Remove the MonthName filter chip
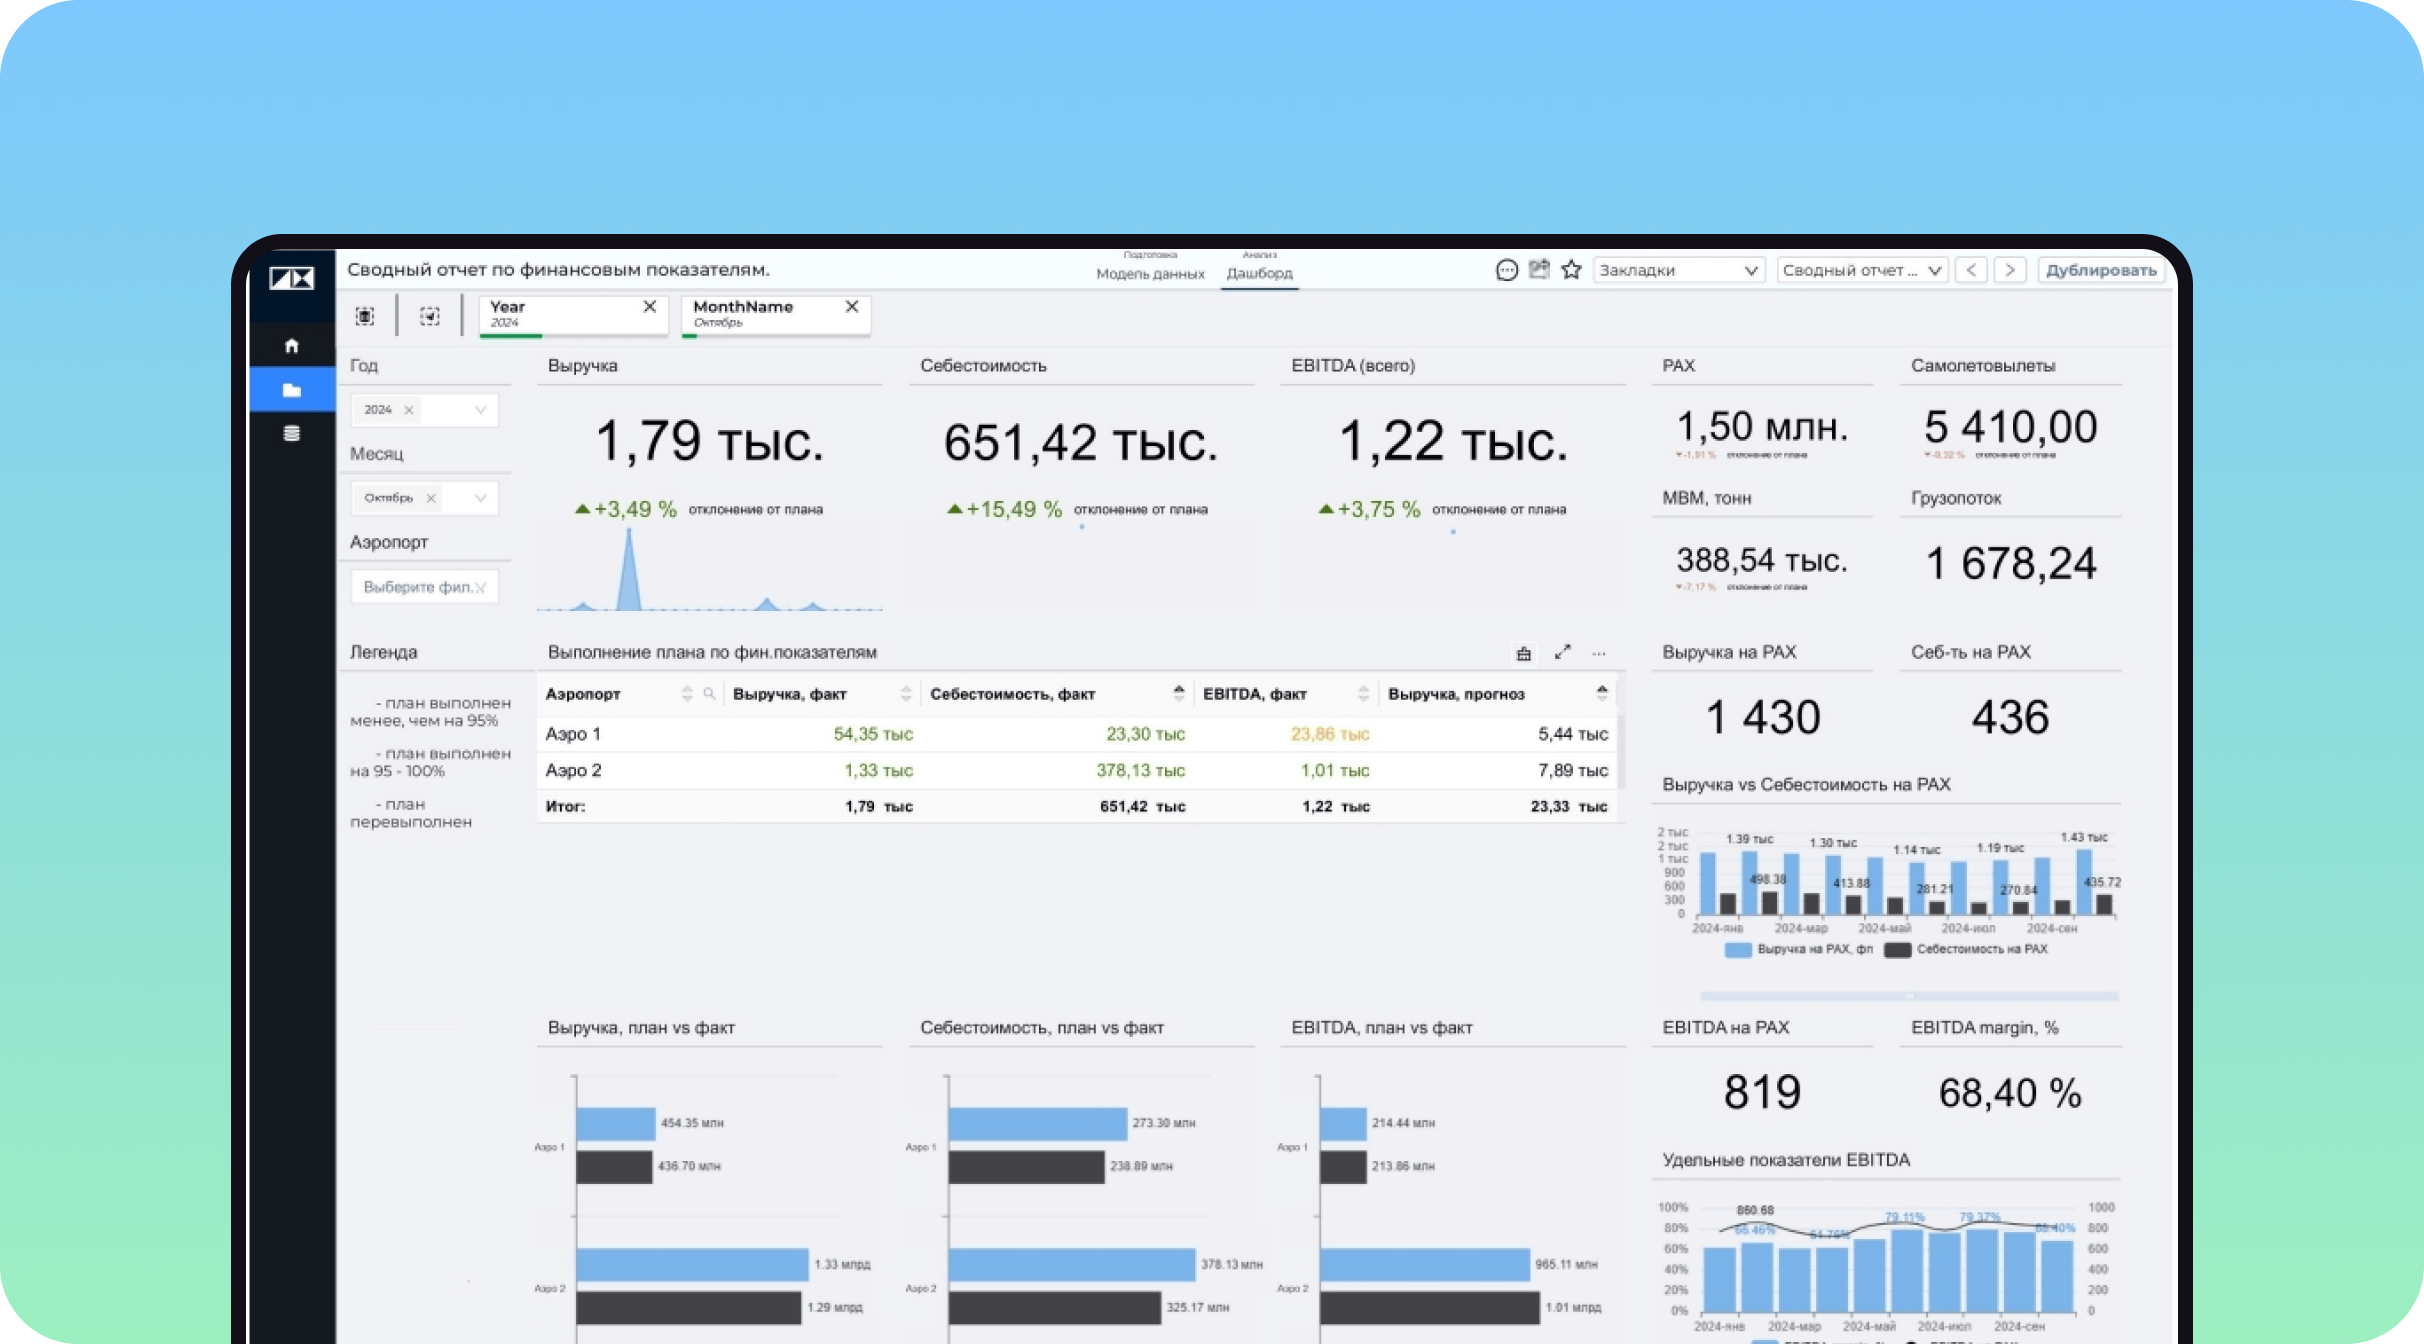The height and width of the screenshot is (1344, 2424). (x=852, y=307)
